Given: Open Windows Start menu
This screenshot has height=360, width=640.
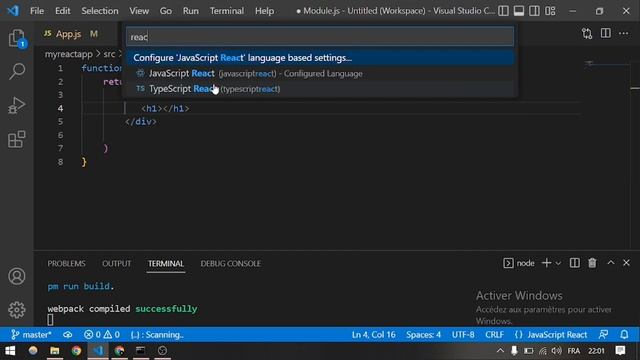Looking at the screenshot, I should [10, 351].
